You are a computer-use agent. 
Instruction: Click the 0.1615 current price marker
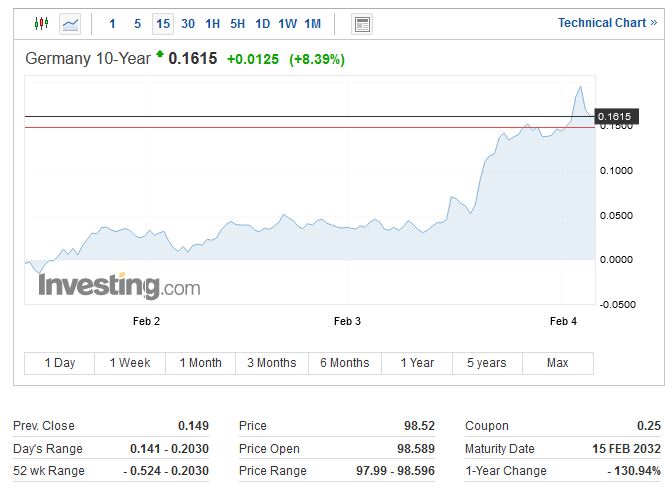click(615, 117)
